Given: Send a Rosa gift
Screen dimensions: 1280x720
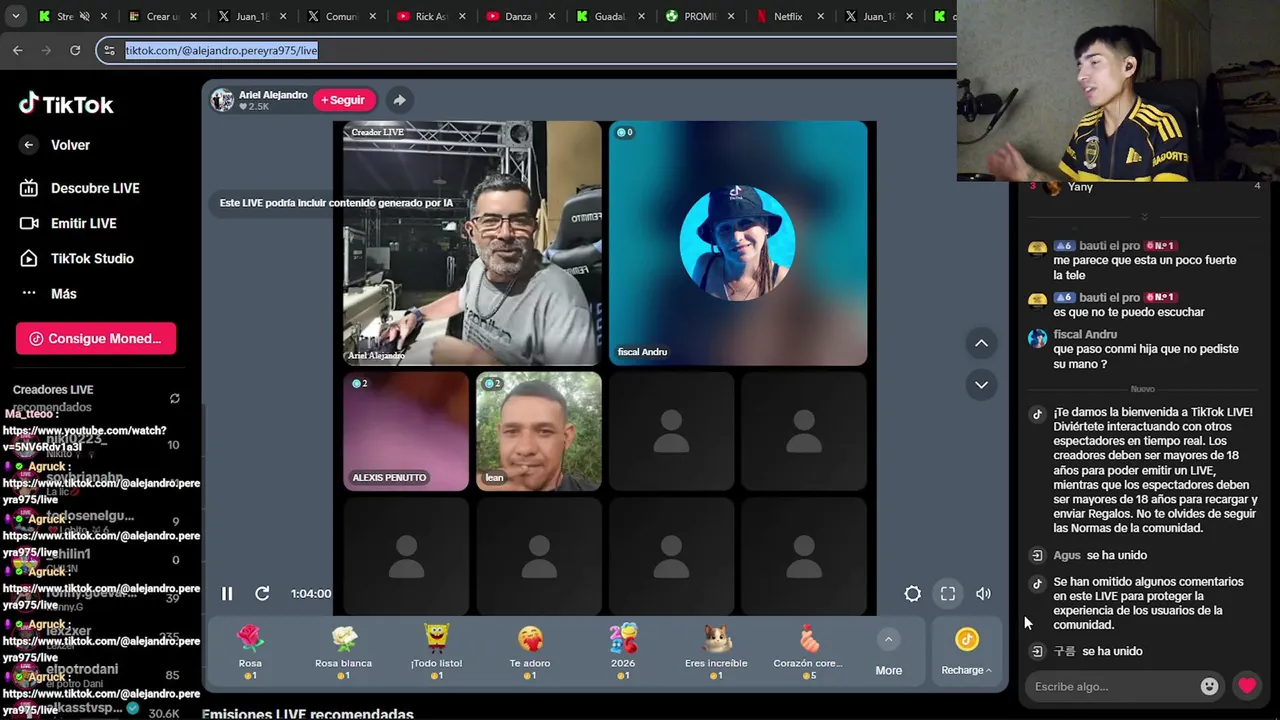Looking at the screenshot, I should tap(250, 651).
